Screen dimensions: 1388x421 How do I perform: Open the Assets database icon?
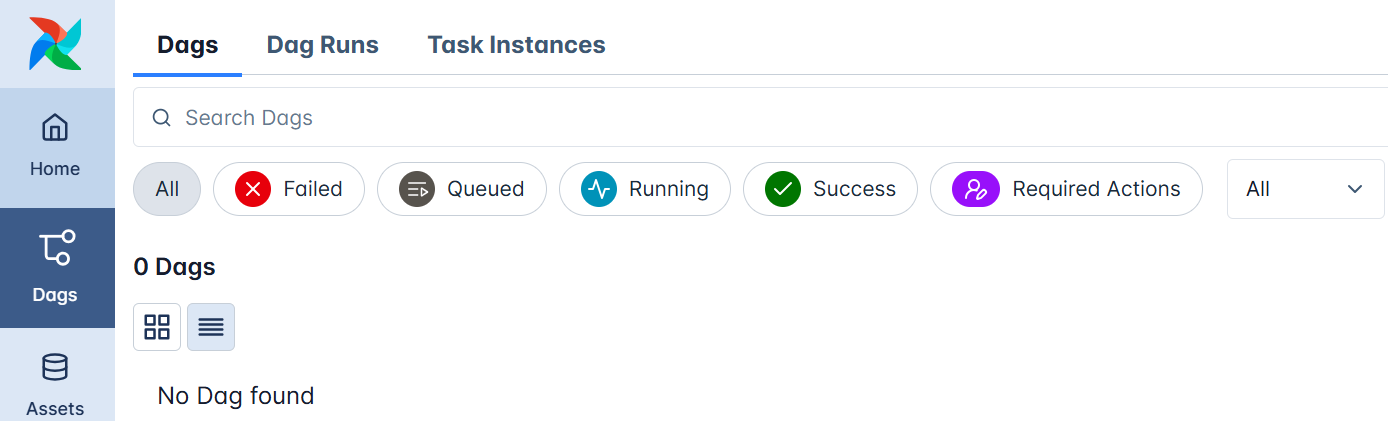pyautogui.click(x=55, y=367)
